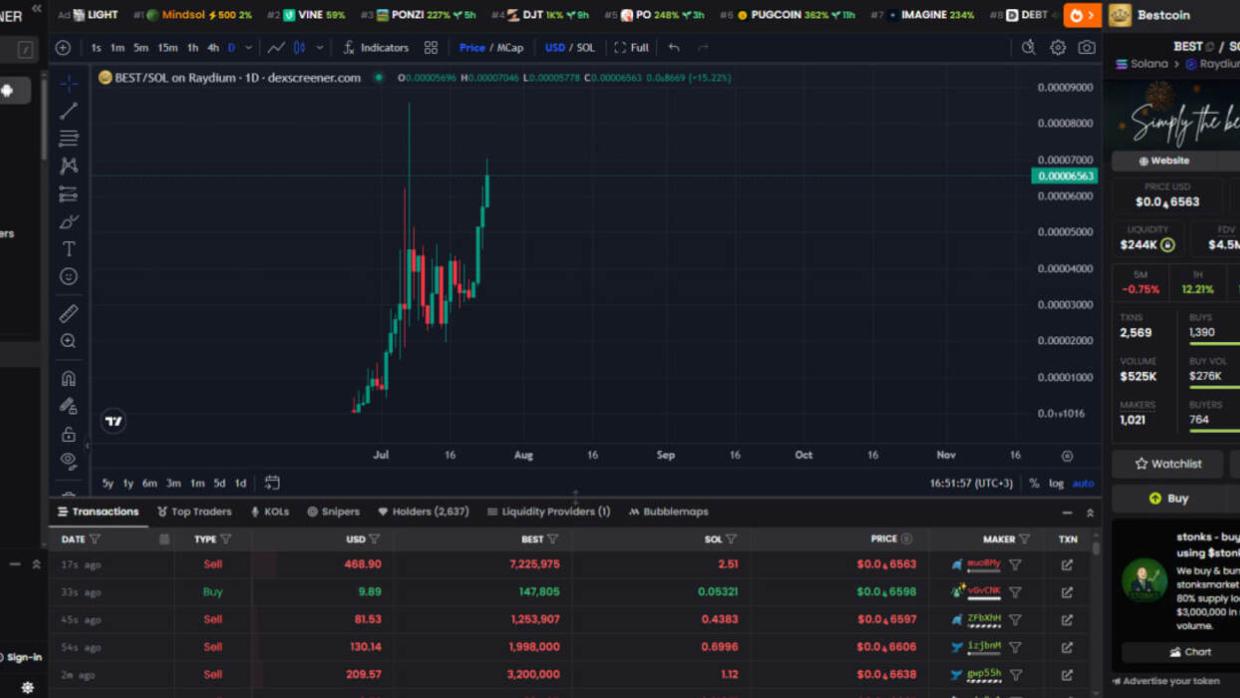The width and height of the screenshot is (1240, 698).
Task: Open the price scale settings gear below the axis
Action: [x=1067, y=456]
